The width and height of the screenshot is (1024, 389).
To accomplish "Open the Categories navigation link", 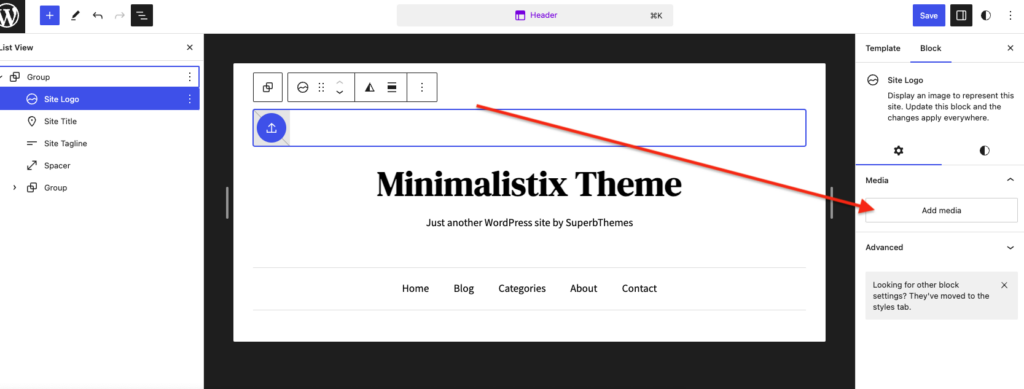I will coord(522,288).
